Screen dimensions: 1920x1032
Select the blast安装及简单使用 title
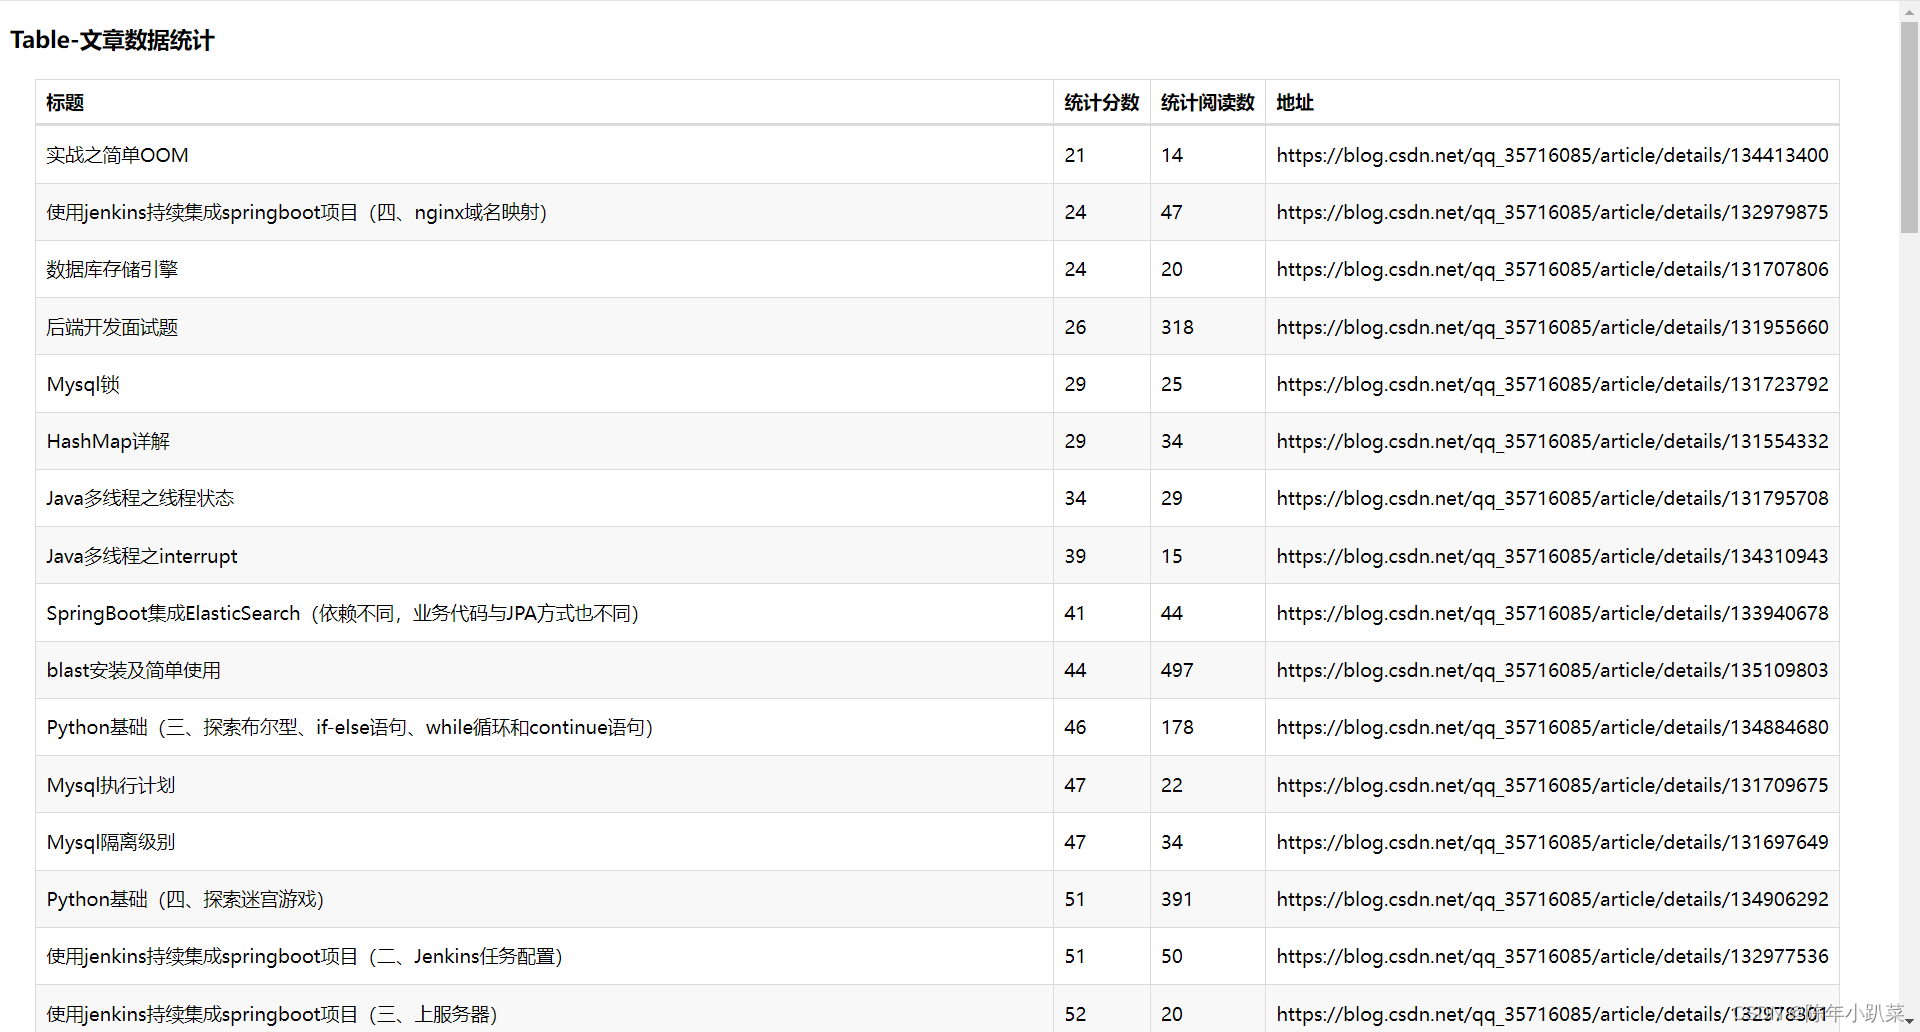click(134, 670)
